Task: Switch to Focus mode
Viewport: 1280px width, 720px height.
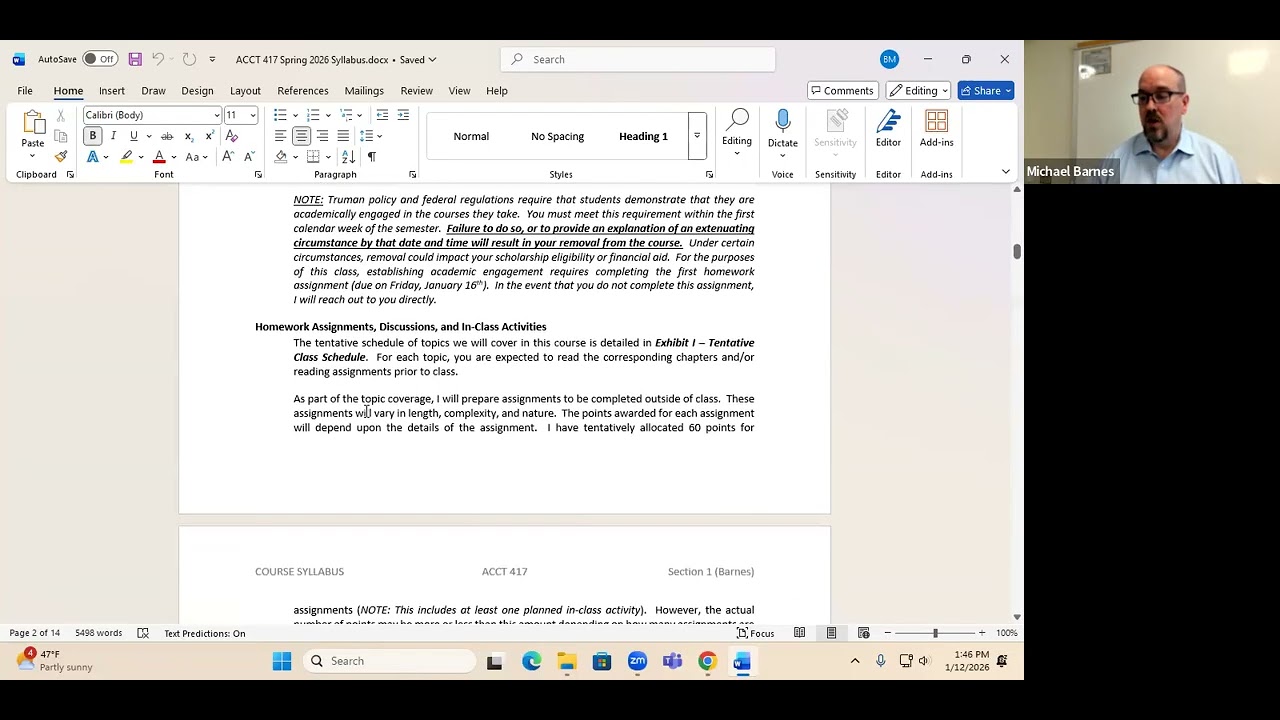Action: (756, 633)
